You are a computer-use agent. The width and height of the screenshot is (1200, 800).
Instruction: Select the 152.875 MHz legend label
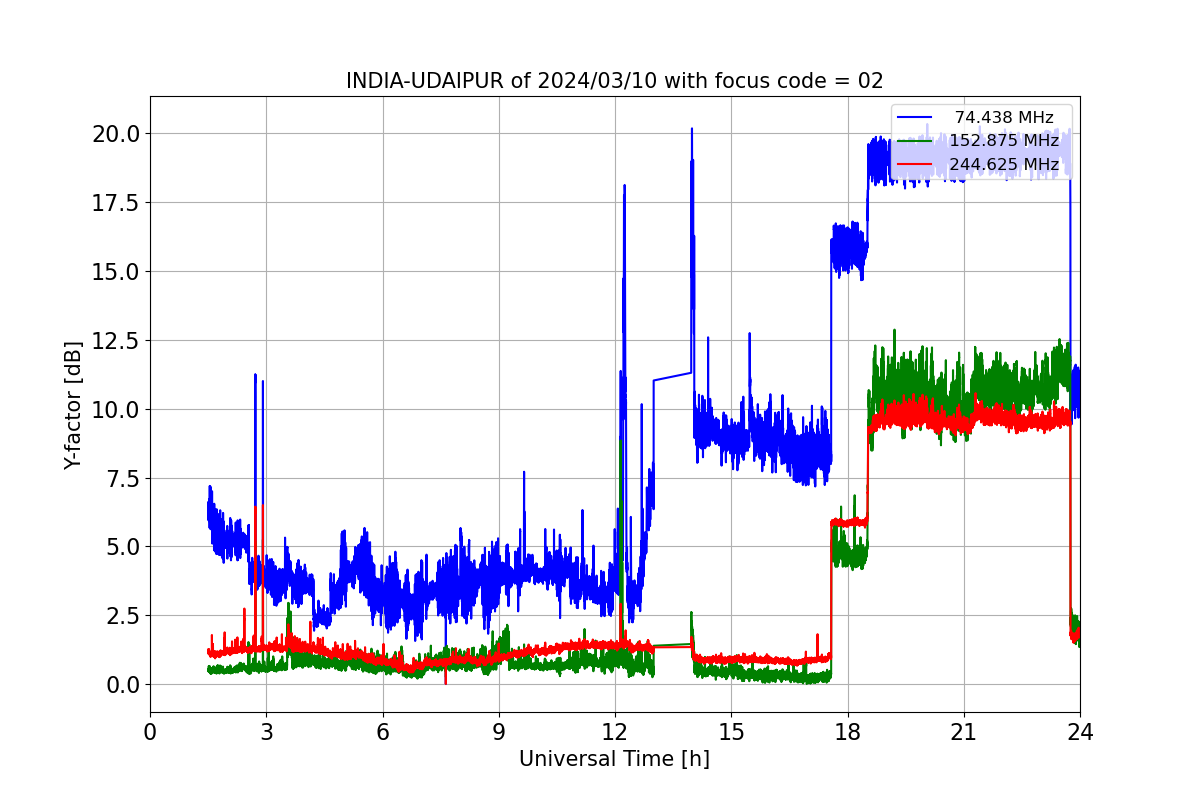[x=1004, y=141]
